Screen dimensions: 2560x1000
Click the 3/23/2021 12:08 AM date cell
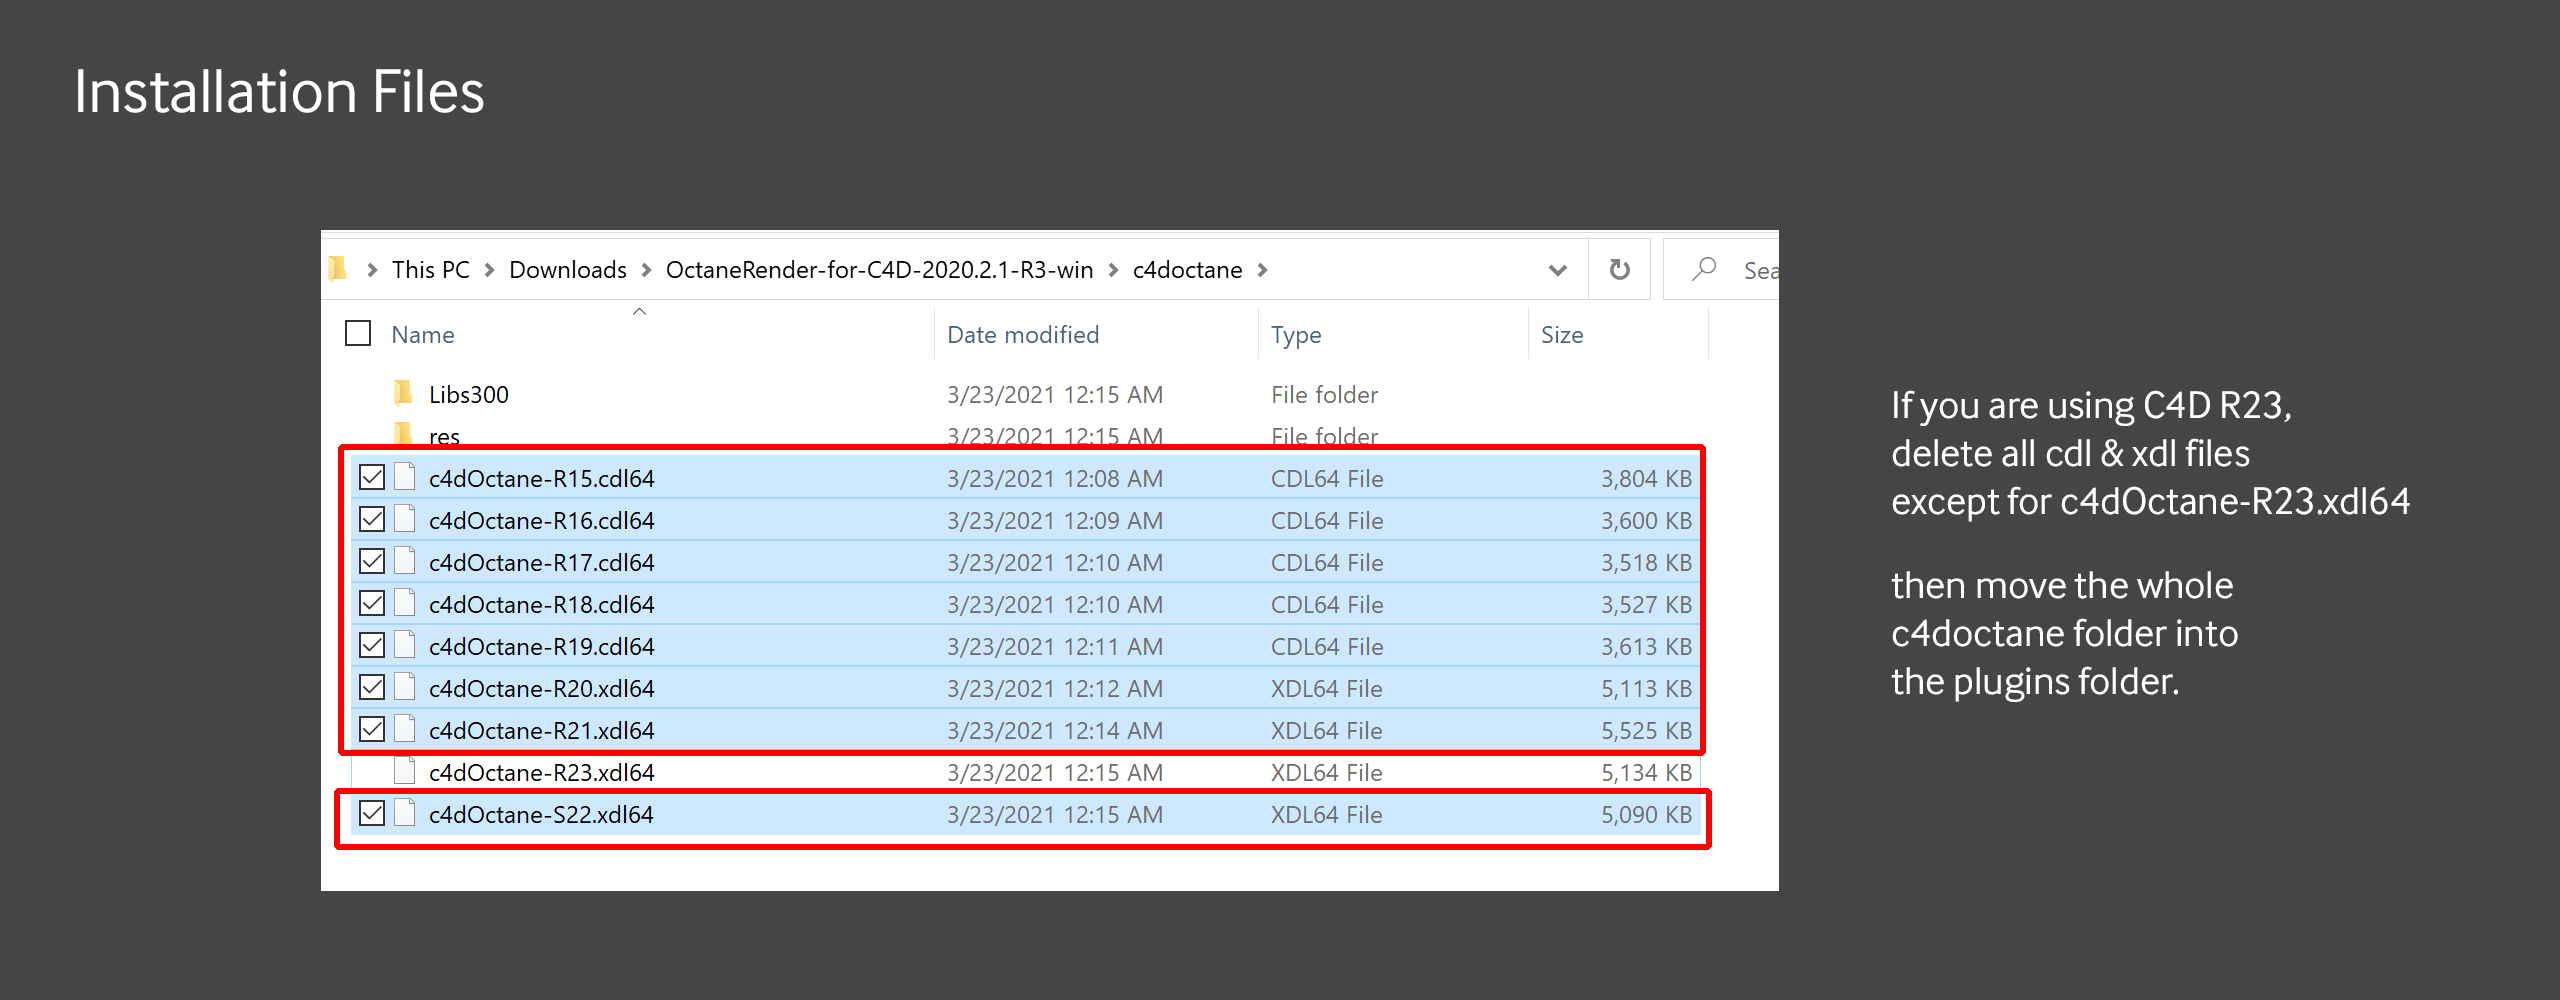(x=1055, y=479)
